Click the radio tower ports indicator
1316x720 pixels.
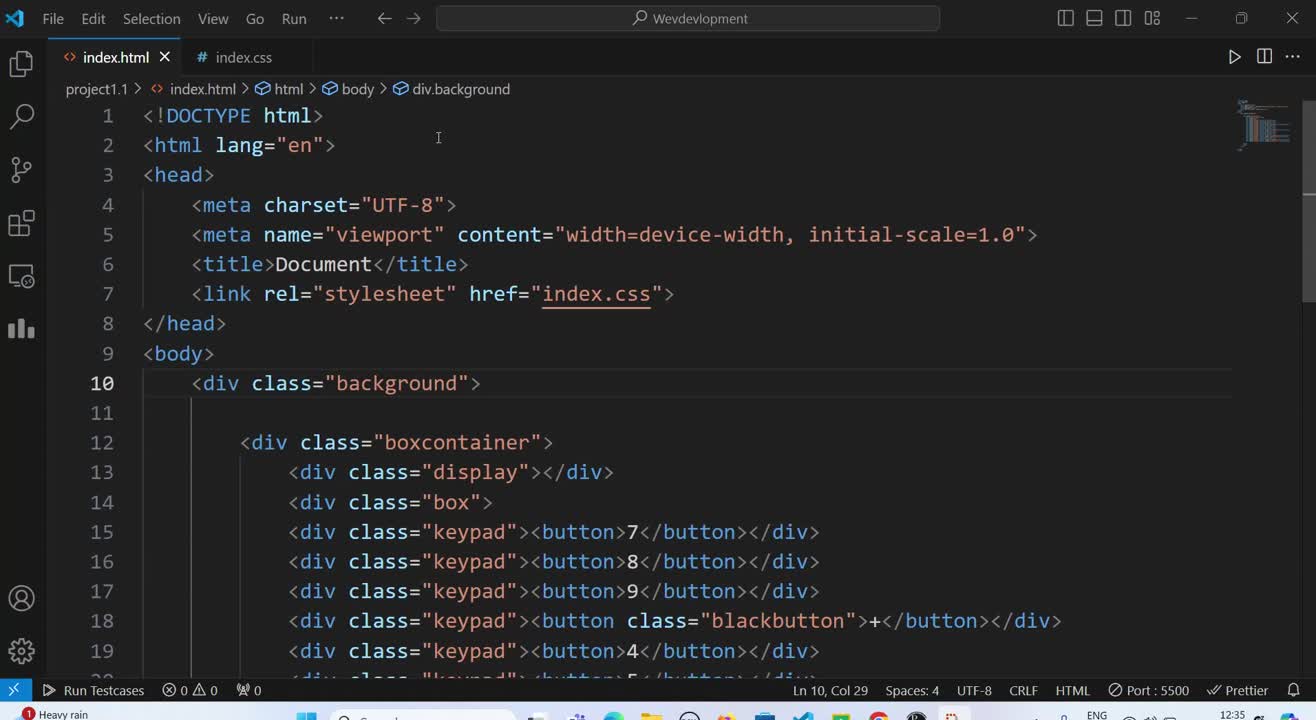click(x=248, y=690)
